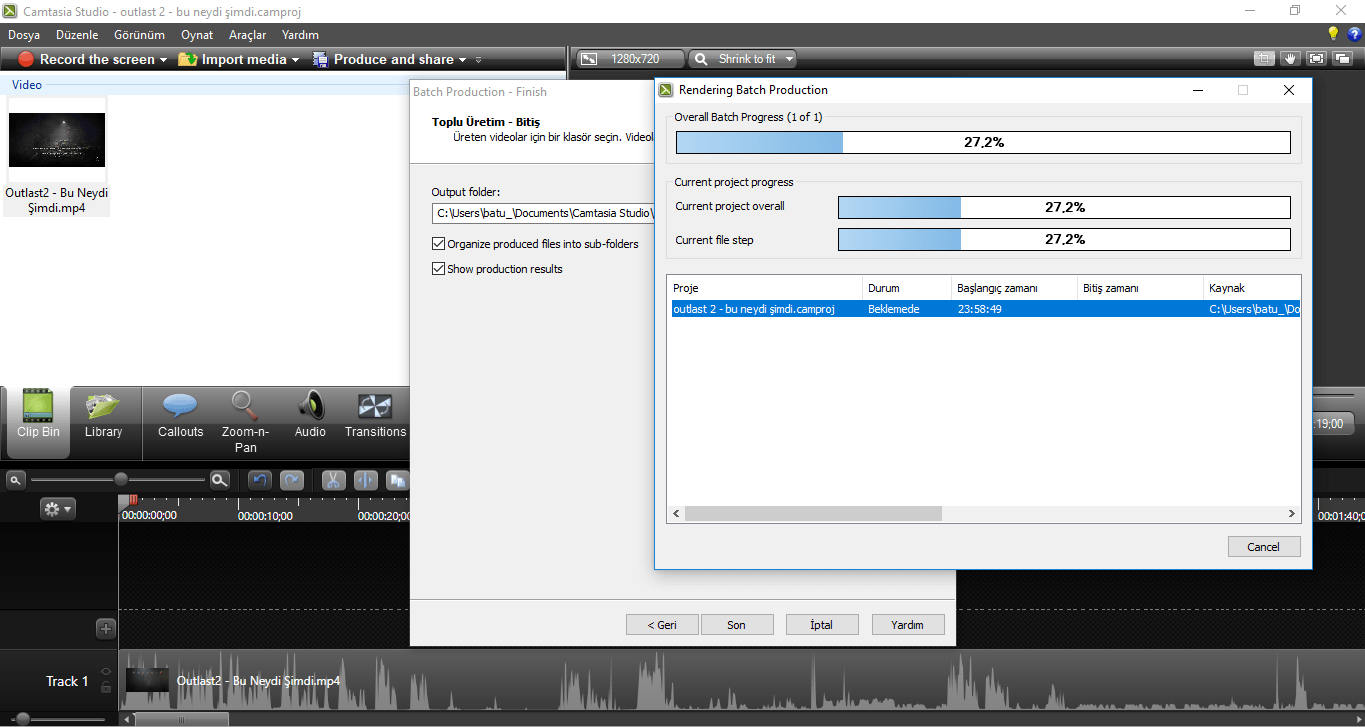The height and width of the screenshot is (727, 1365).
Task: Click the add track plus button
Action: [106, 629]
